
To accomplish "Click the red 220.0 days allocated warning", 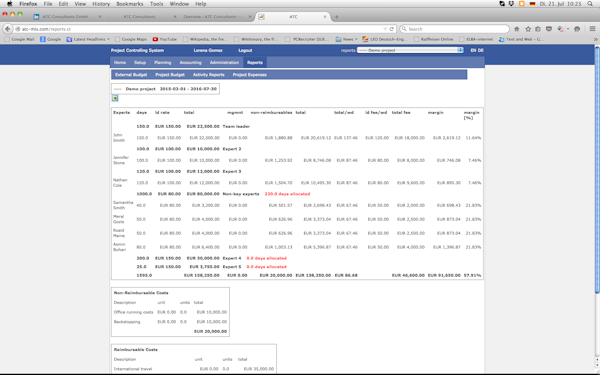I will (287, 194).
